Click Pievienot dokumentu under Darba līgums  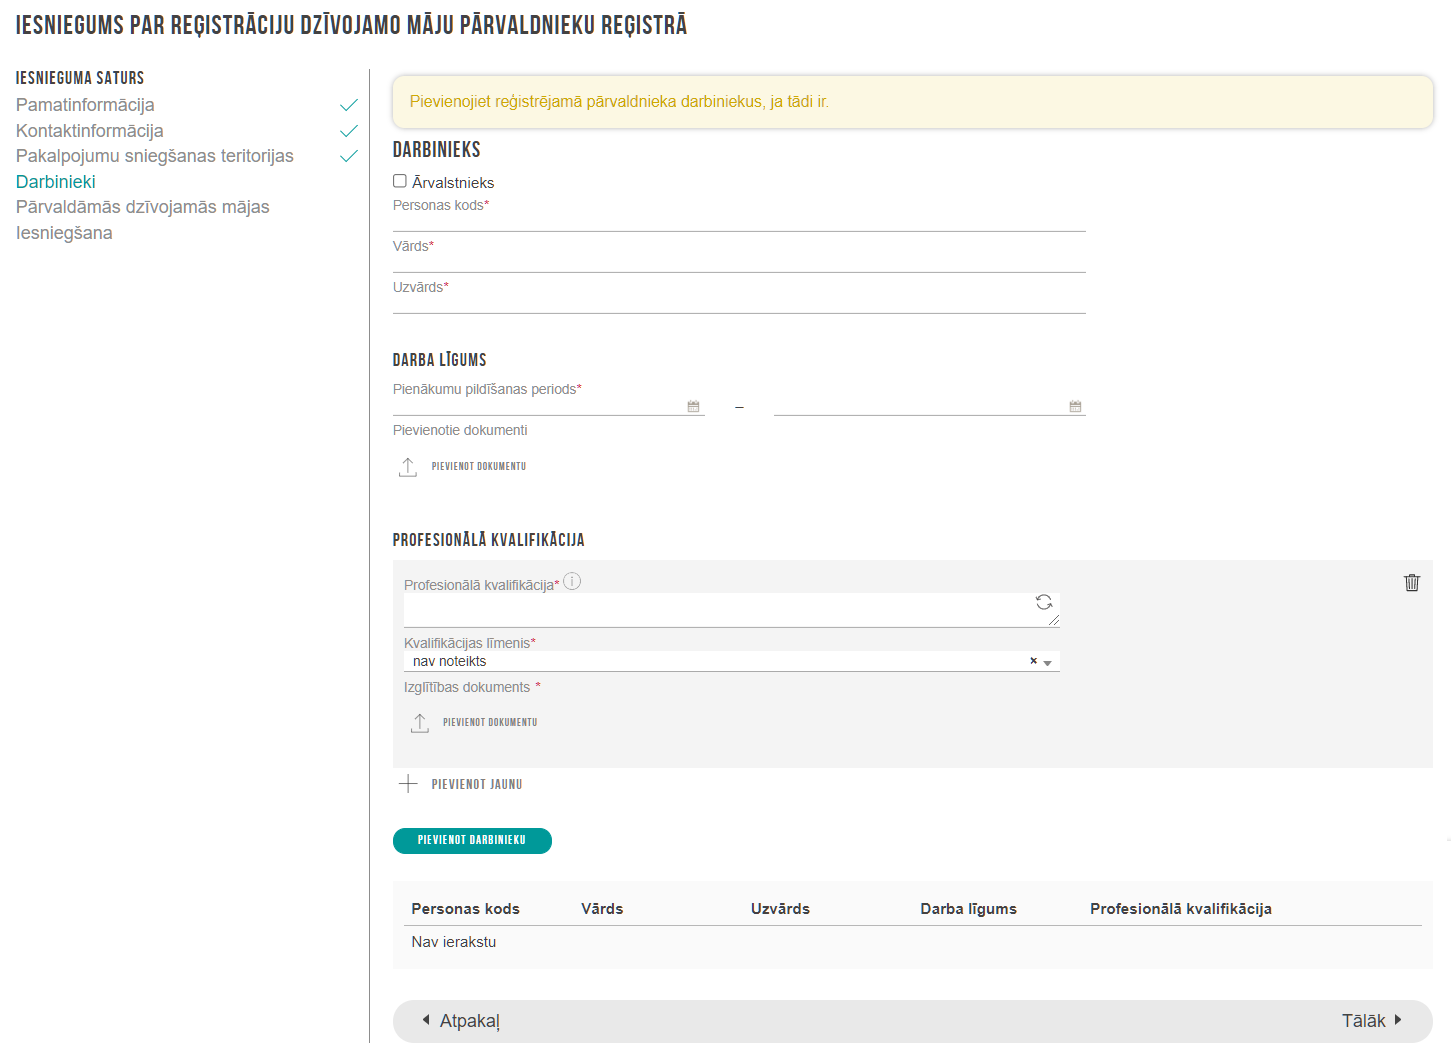(x=478, y=467)
